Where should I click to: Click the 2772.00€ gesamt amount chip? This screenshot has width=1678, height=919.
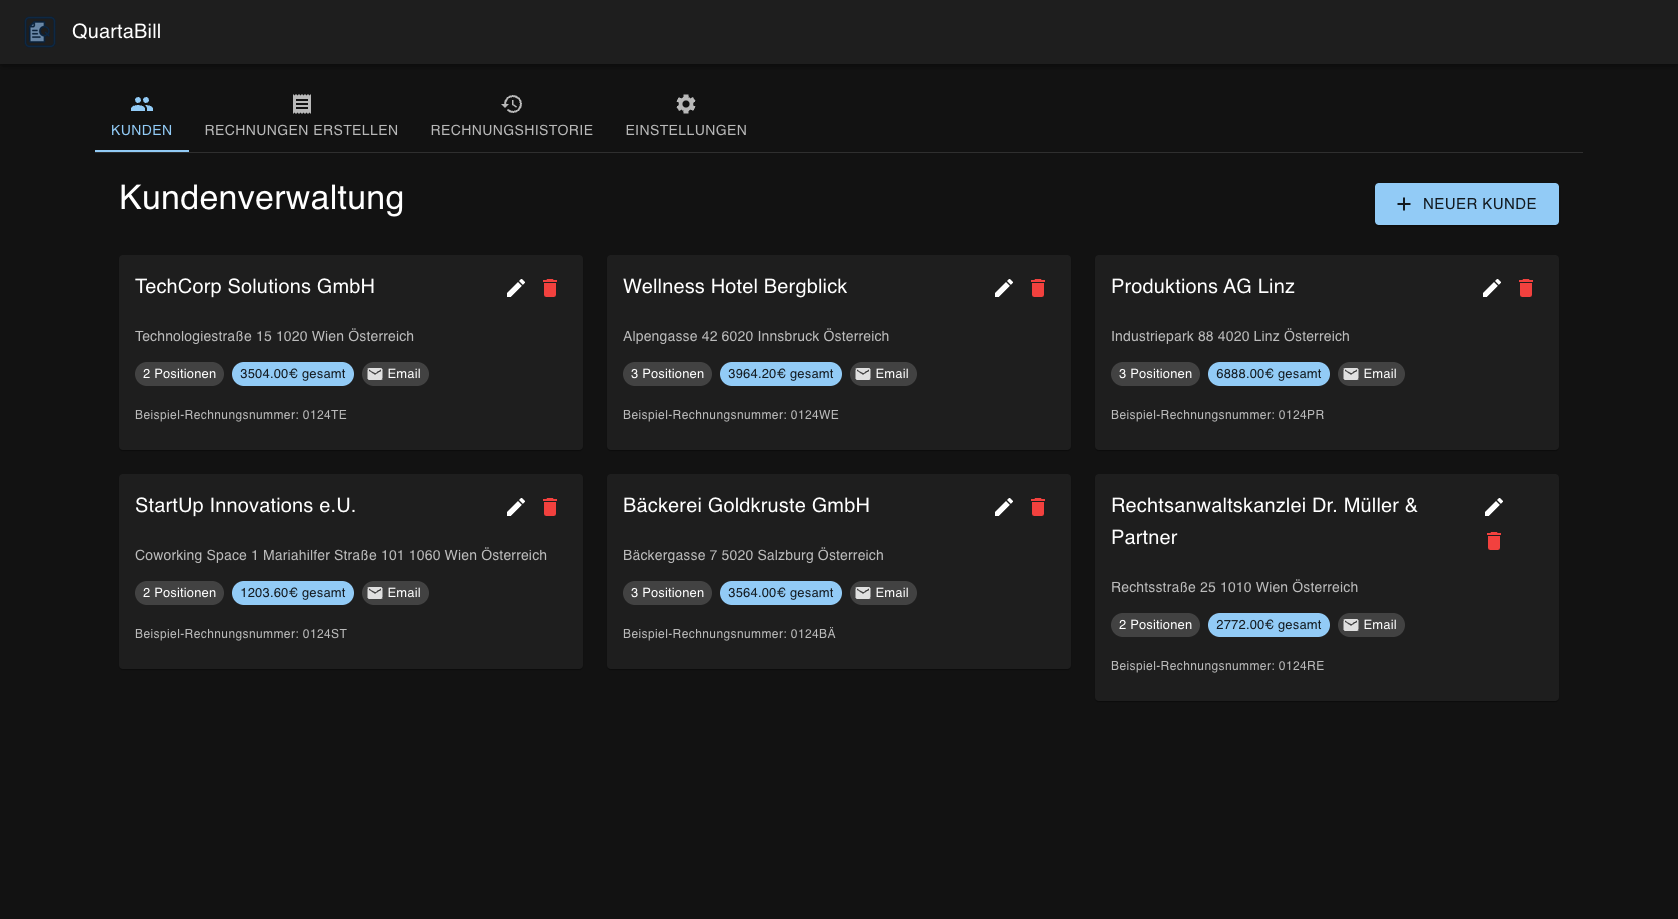(1268, 624)
